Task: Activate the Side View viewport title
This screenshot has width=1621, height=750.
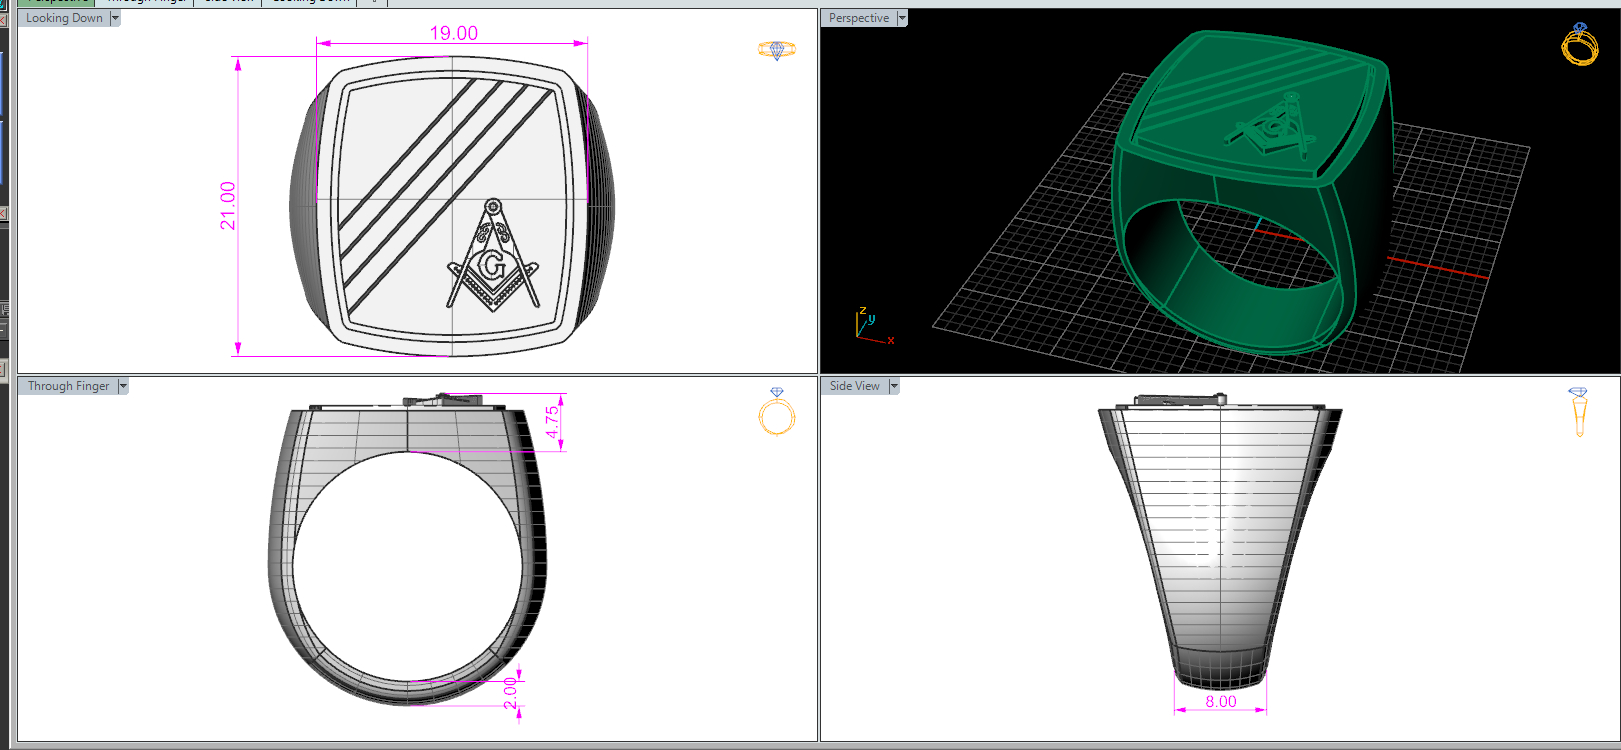Action: click(854, 386)
